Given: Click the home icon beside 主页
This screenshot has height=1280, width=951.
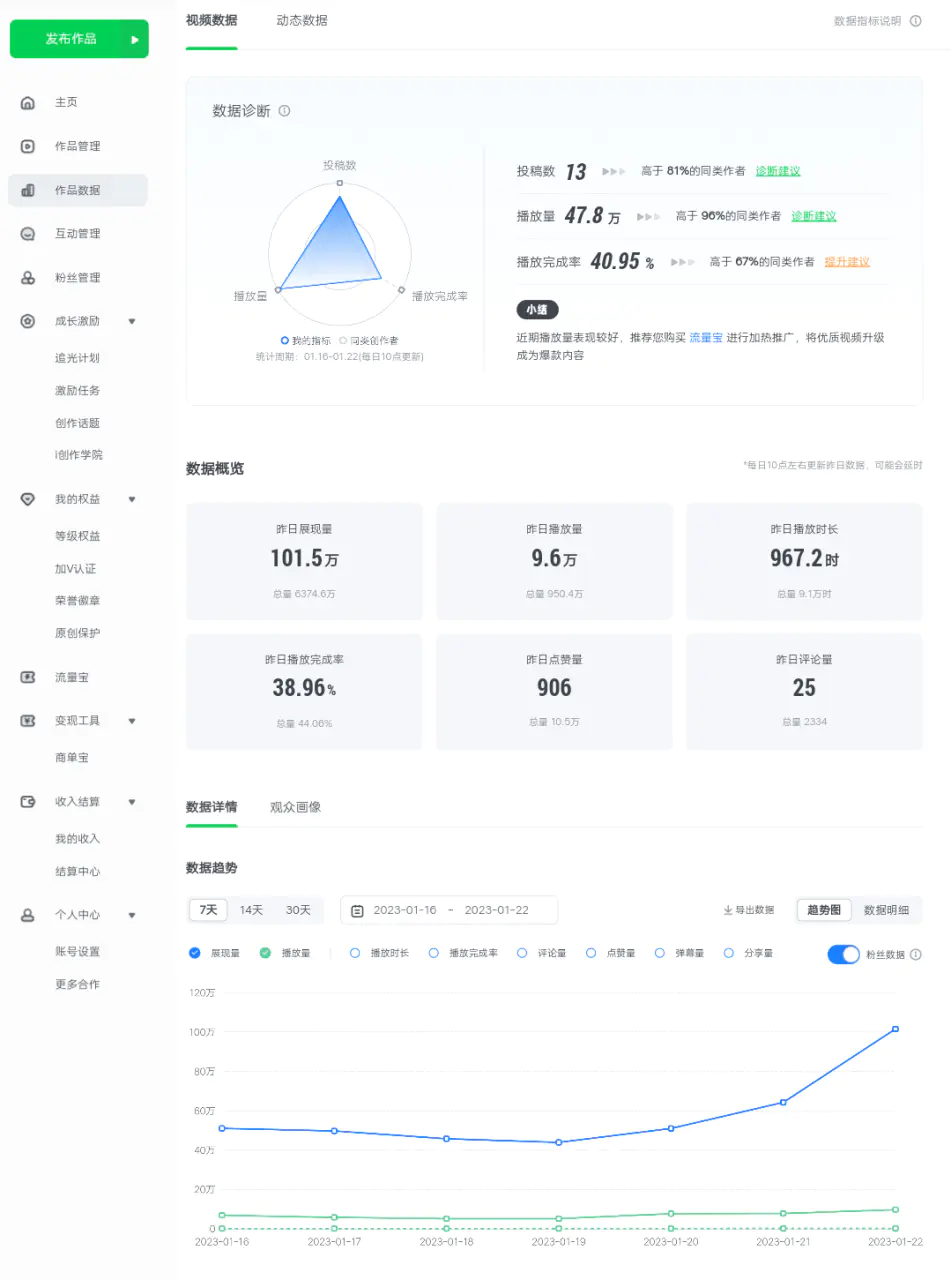Looking at the screenshot, I should coord(28,103).
